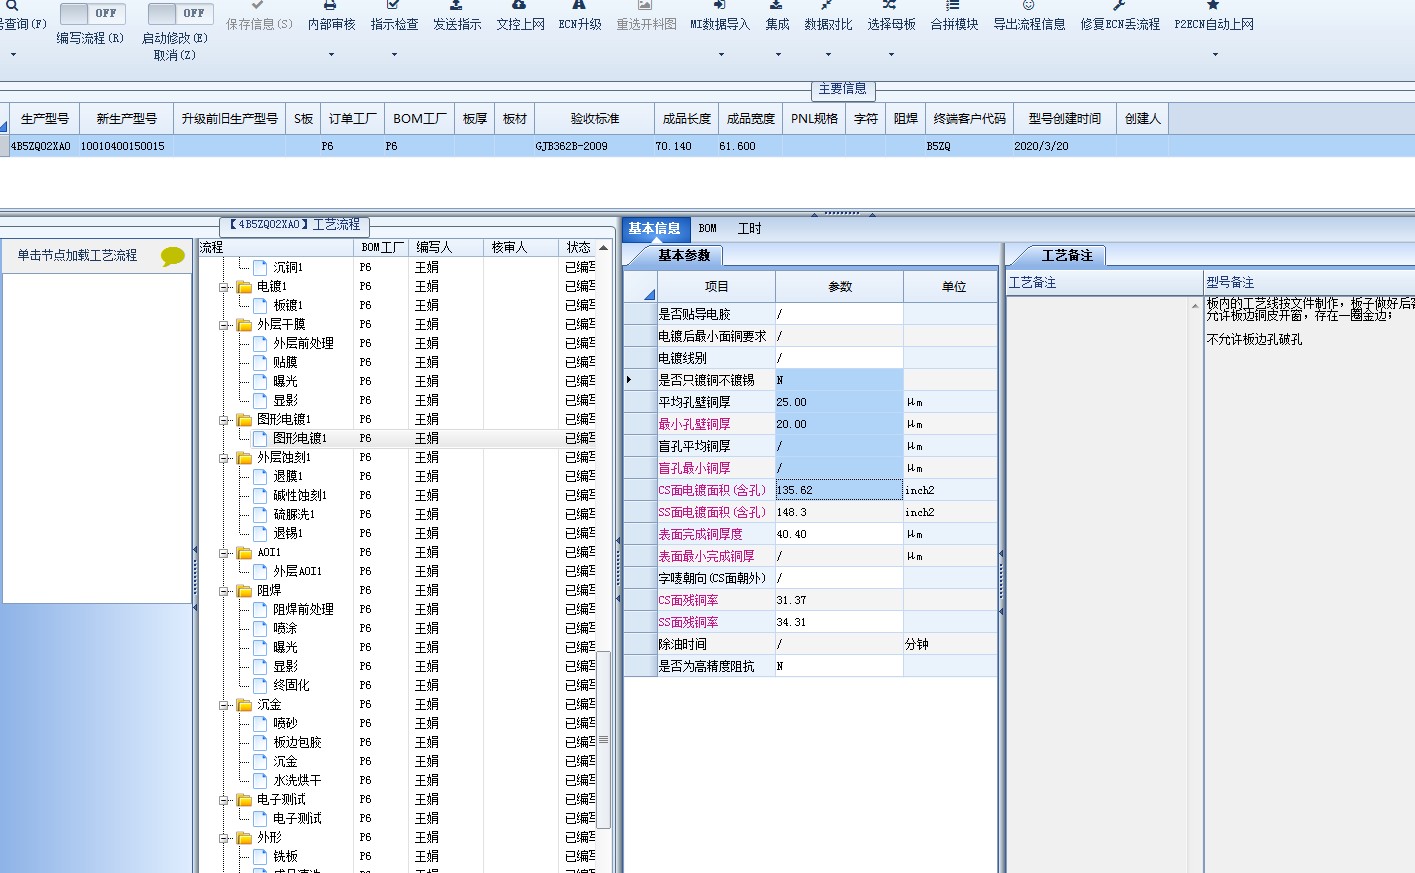Click the document icon beside 沉铜1
Viewport: 1415px width, 873px height.
click(x=260, y=267)
